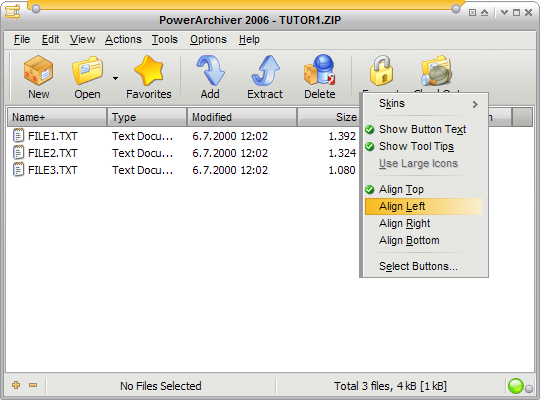Screen dimensions: 540x400
Task: Click the minus icon in status bar
Action: pyautogui.click(x=33, y=385)
